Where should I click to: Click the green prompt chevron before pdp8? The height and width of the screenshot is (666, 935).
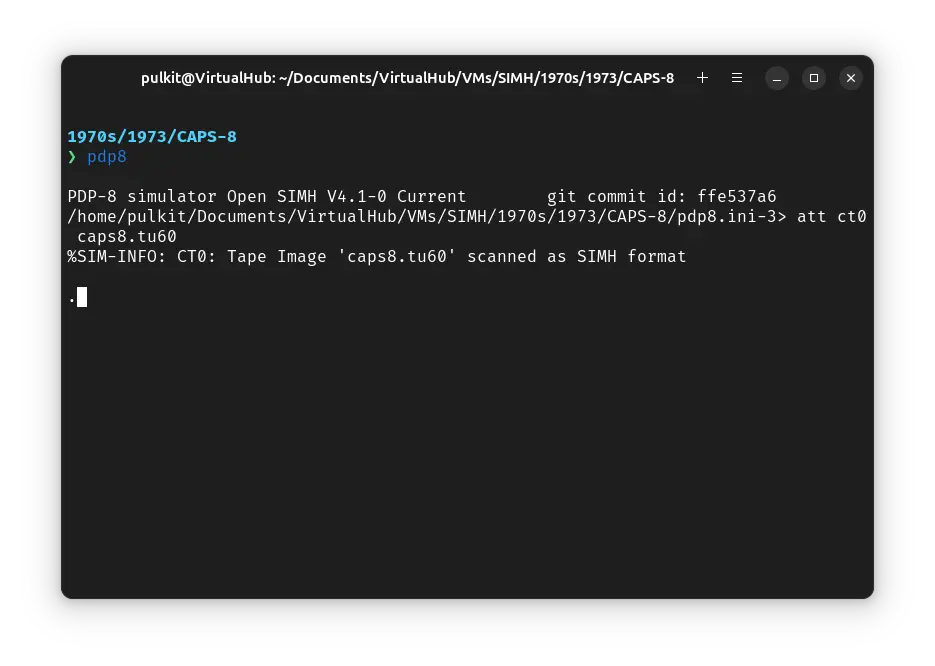pyautogui.click(x=72, y=157)
